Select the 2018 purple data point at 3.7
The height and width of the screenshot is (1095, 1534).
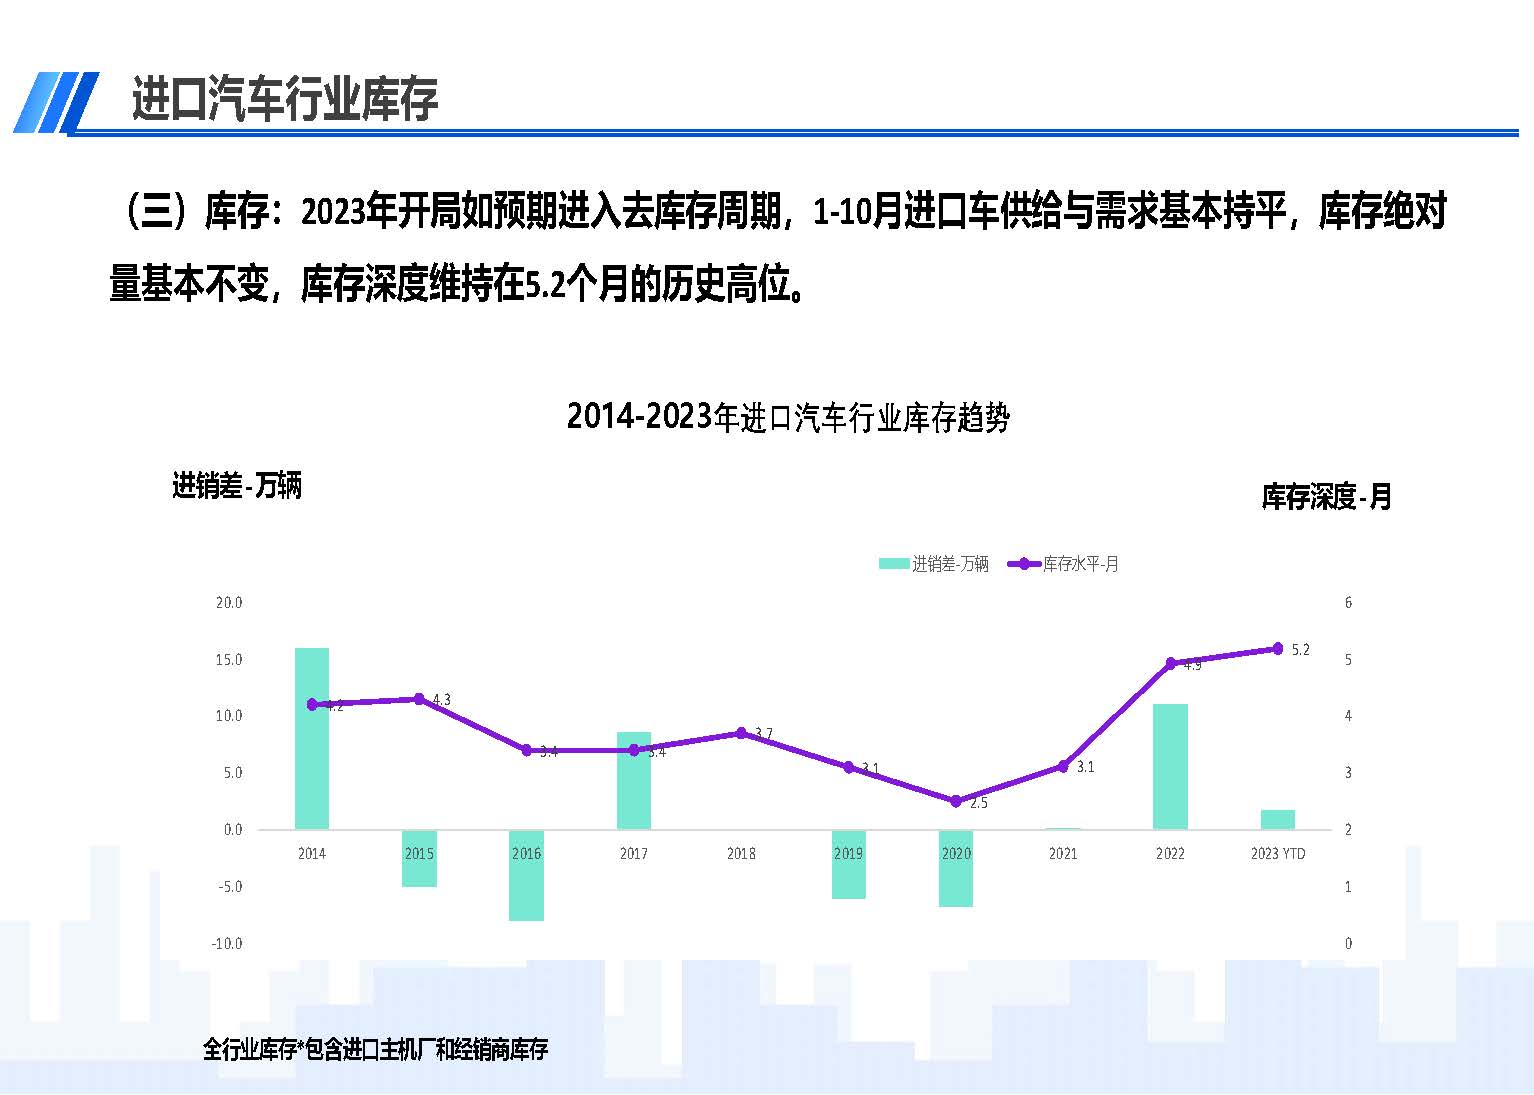[741, 733]
